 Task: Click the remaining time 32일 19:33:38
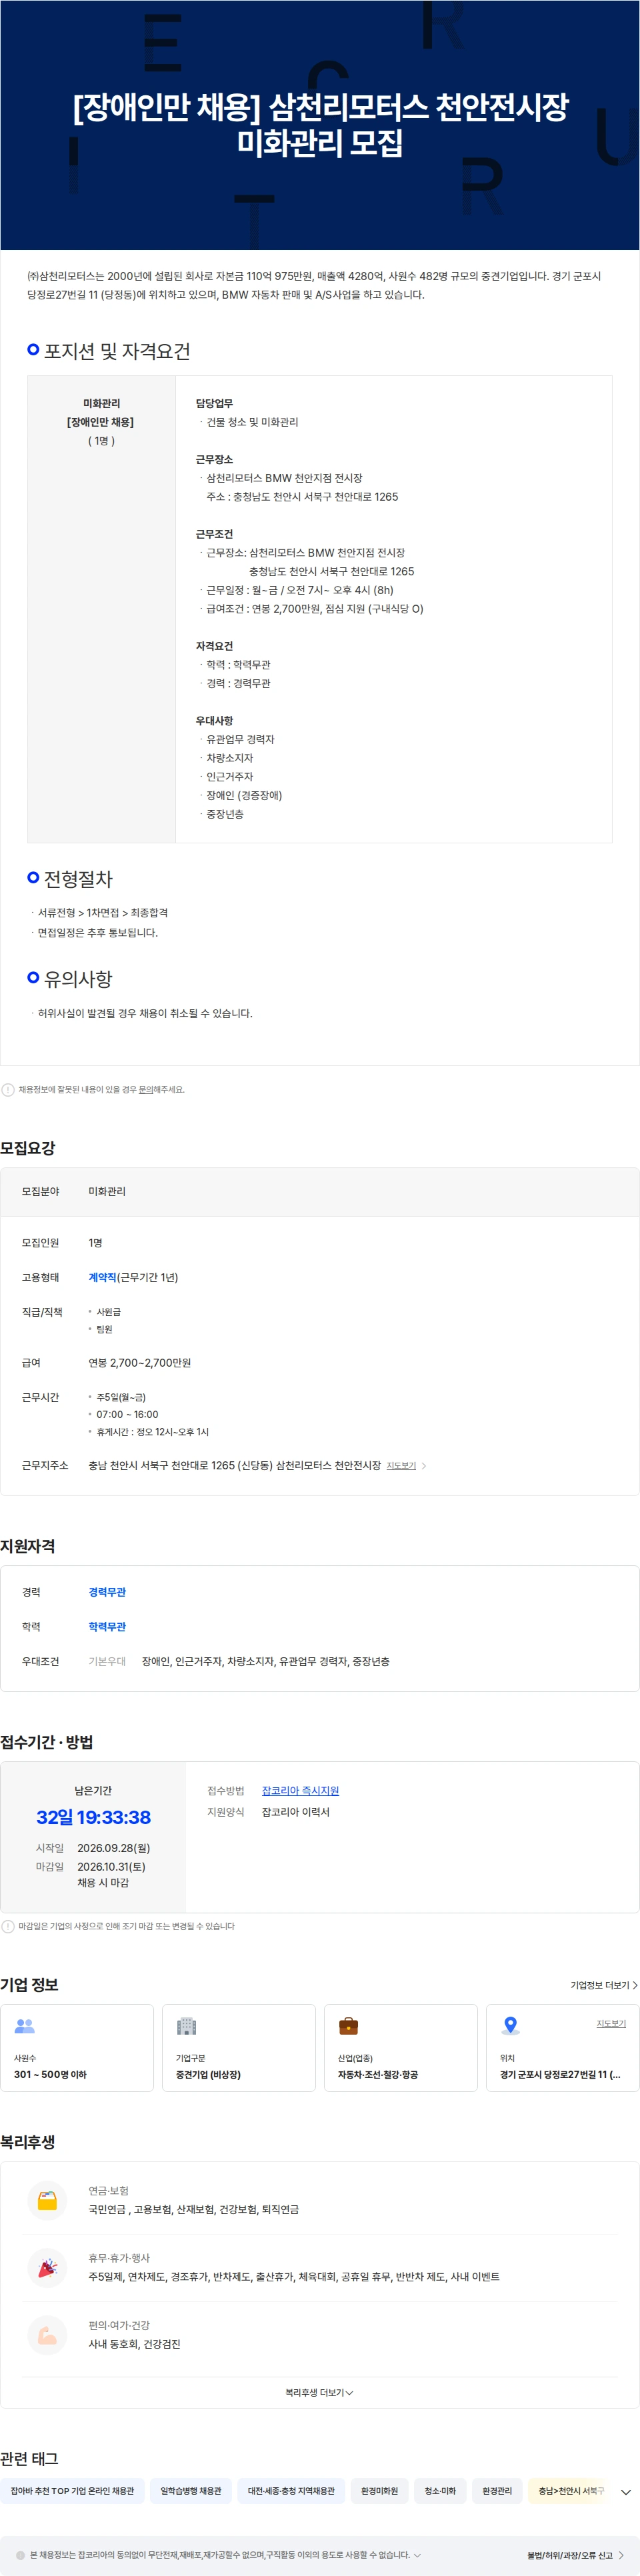(93, 1817)
